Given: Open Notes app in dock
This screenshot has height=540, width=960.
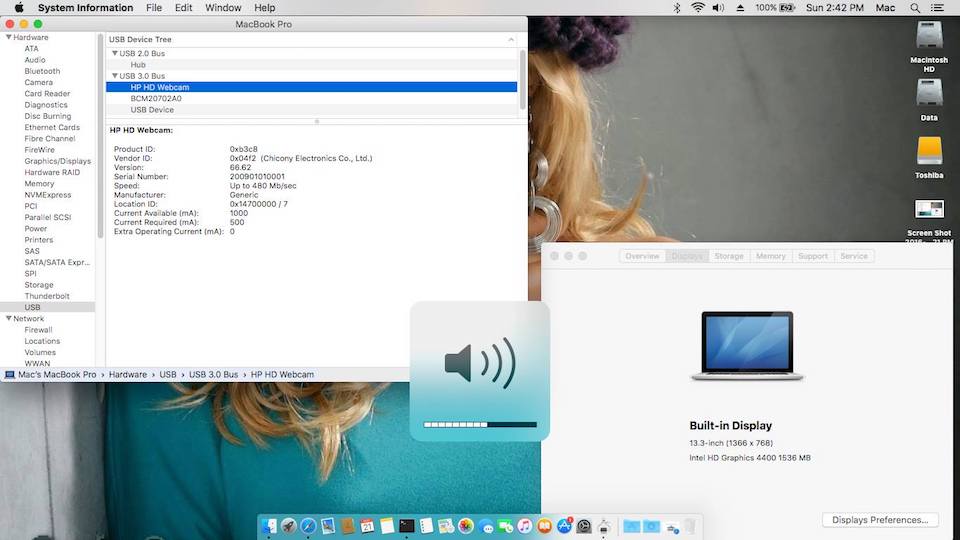Looking at the screenshot, I should pyautogui.click(x=387, y=526).
